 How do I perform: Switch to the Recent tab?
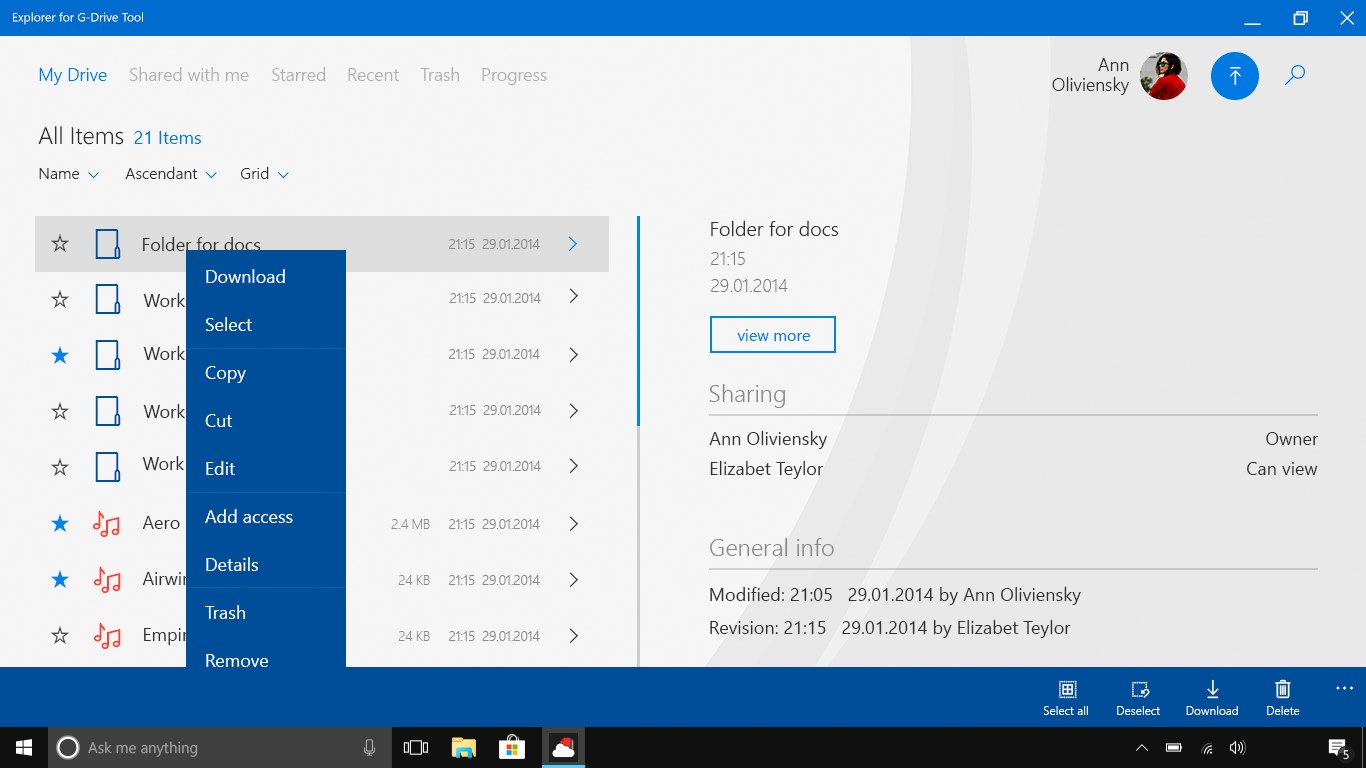373,75
